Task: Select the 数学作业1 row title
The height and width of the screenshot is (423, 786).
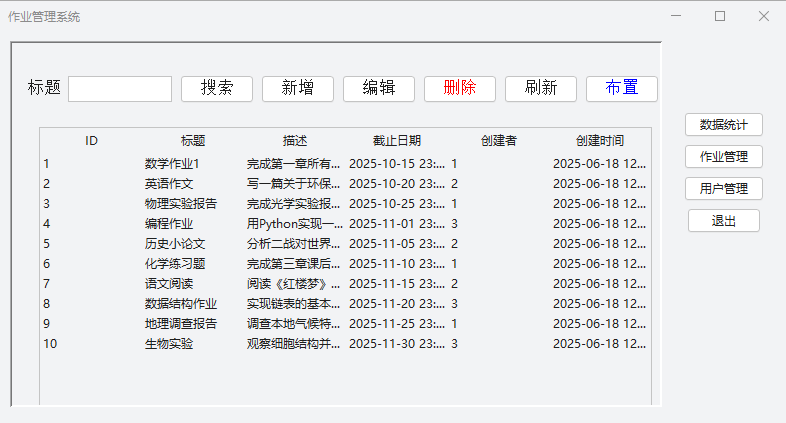Action: click(172, 164)
